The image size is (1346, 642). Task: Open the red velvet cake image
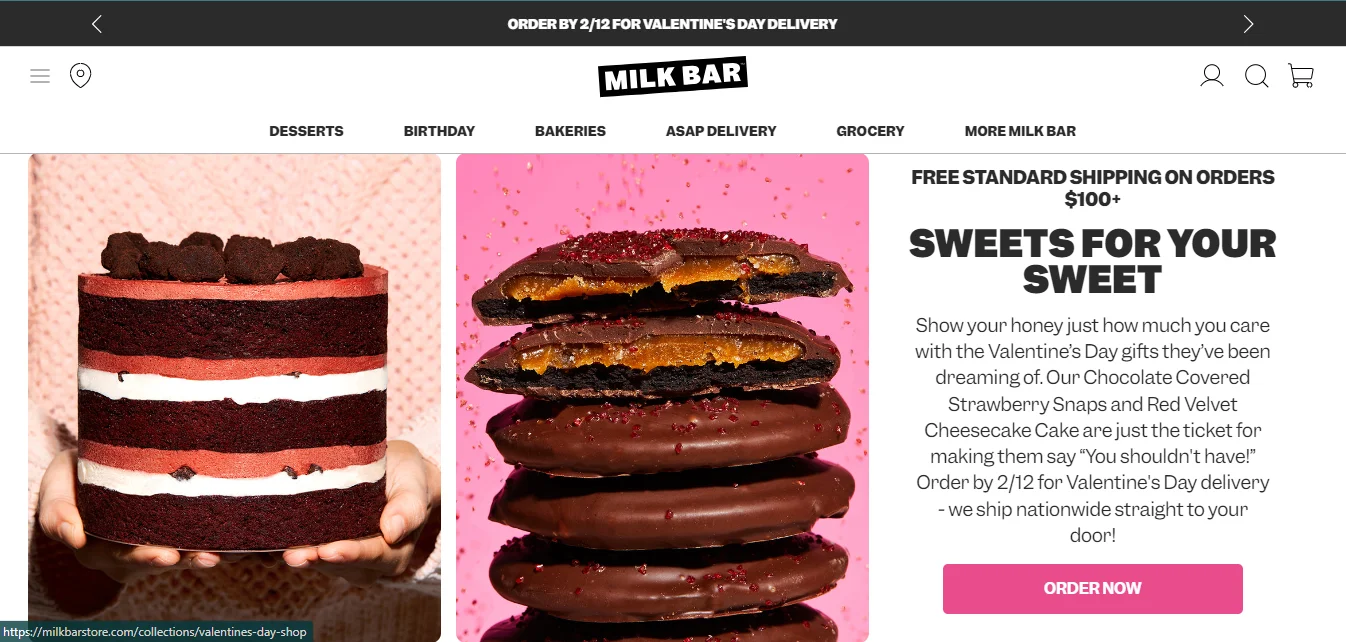[234, 397]
